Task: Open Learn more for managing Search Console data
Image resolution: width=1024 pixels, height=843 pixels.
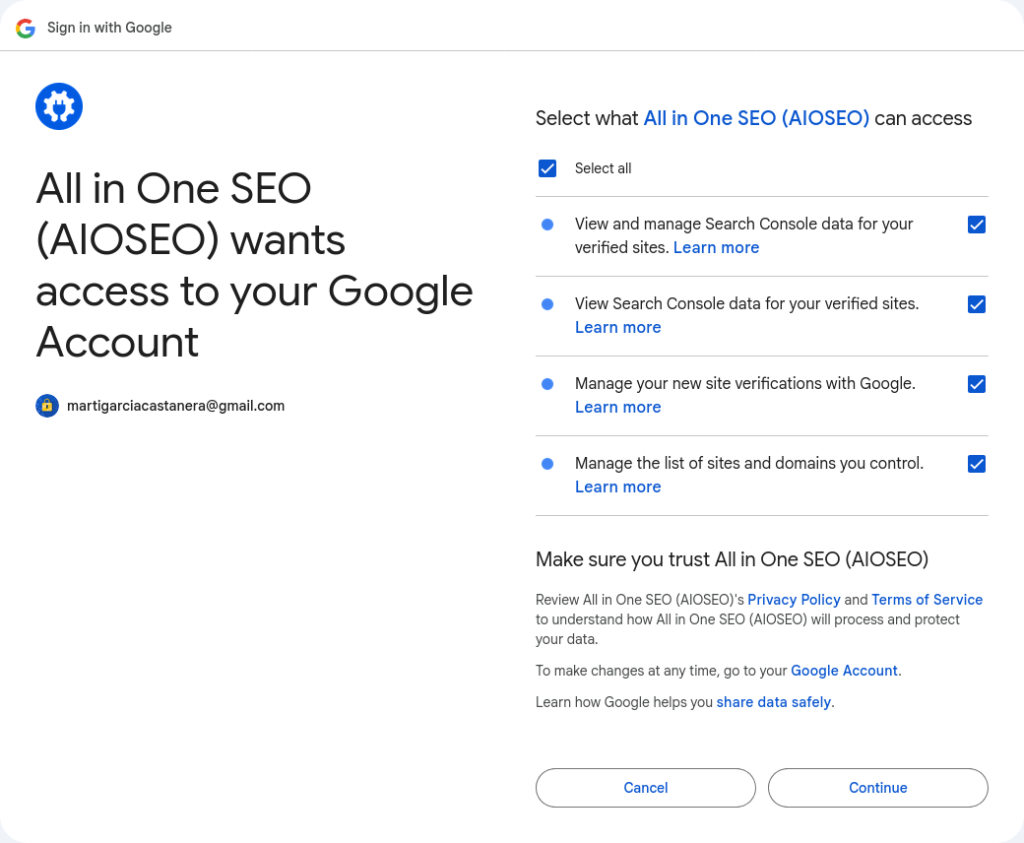Action: [716, 248]
